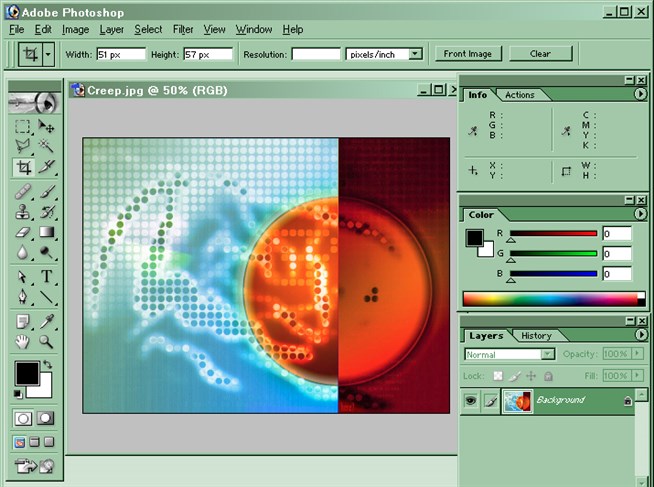Switch to the History tab
Screen dimensions: 654x487
click(x=536, y=336)
